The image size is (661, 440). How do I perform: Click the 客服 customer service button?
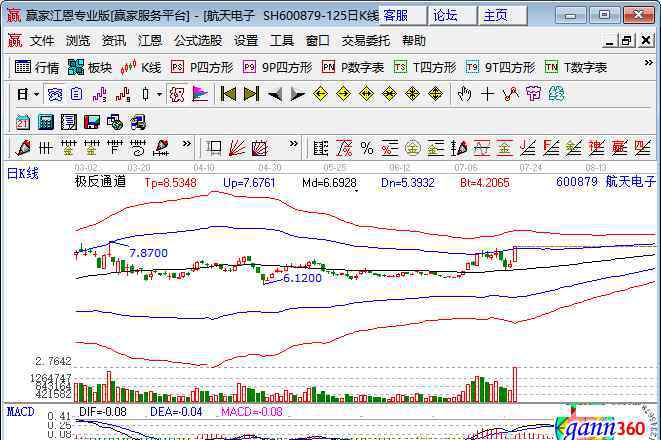pyautogui.click(x=402, y=16)
